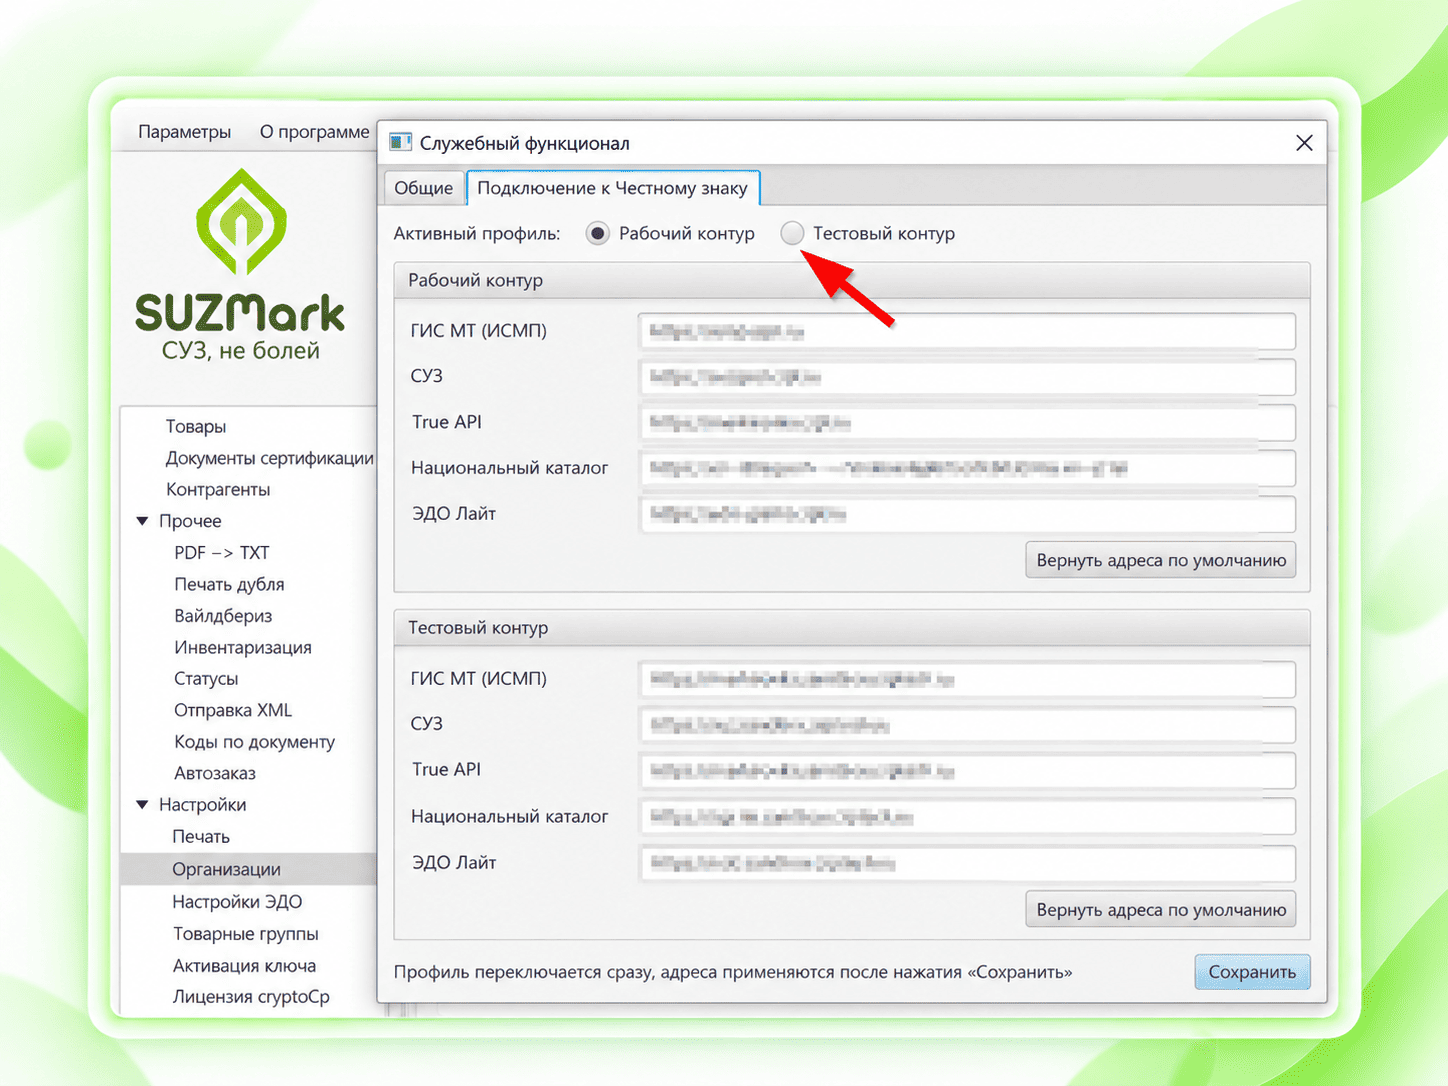Open the О программе menu
Viewport: 1448px width, 1086px height.
314,132
